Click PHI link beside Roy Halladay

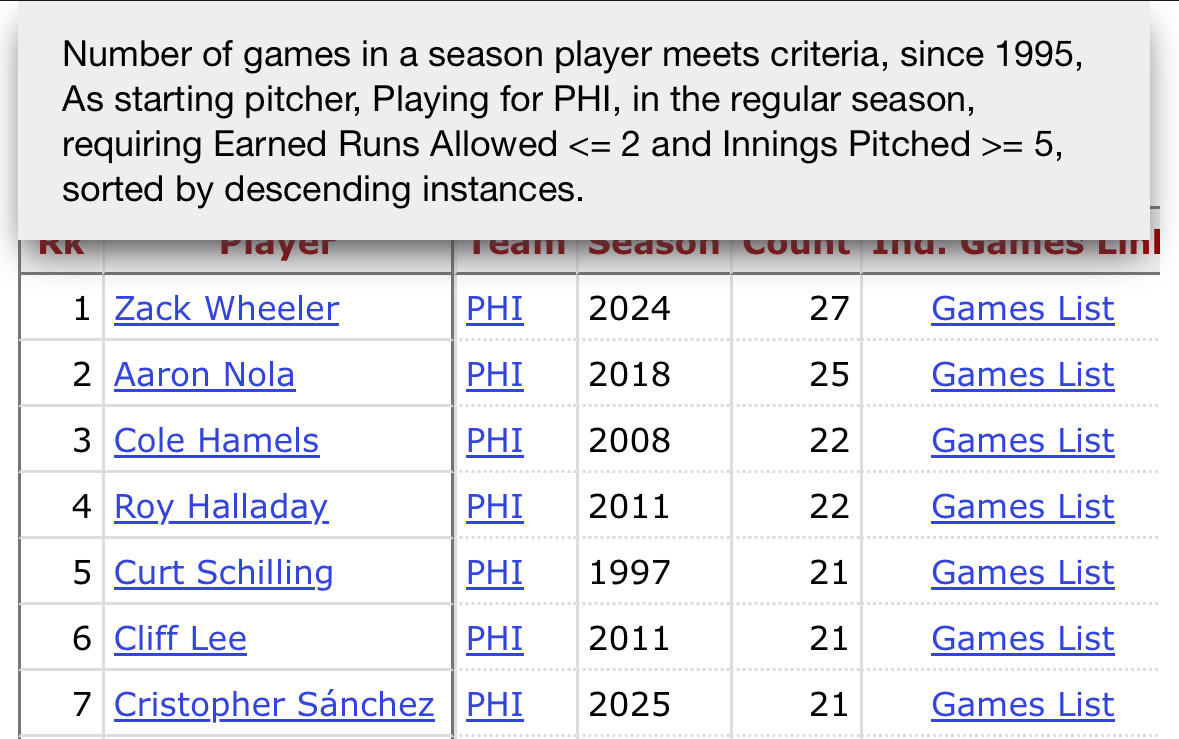[x=494, y=507]
